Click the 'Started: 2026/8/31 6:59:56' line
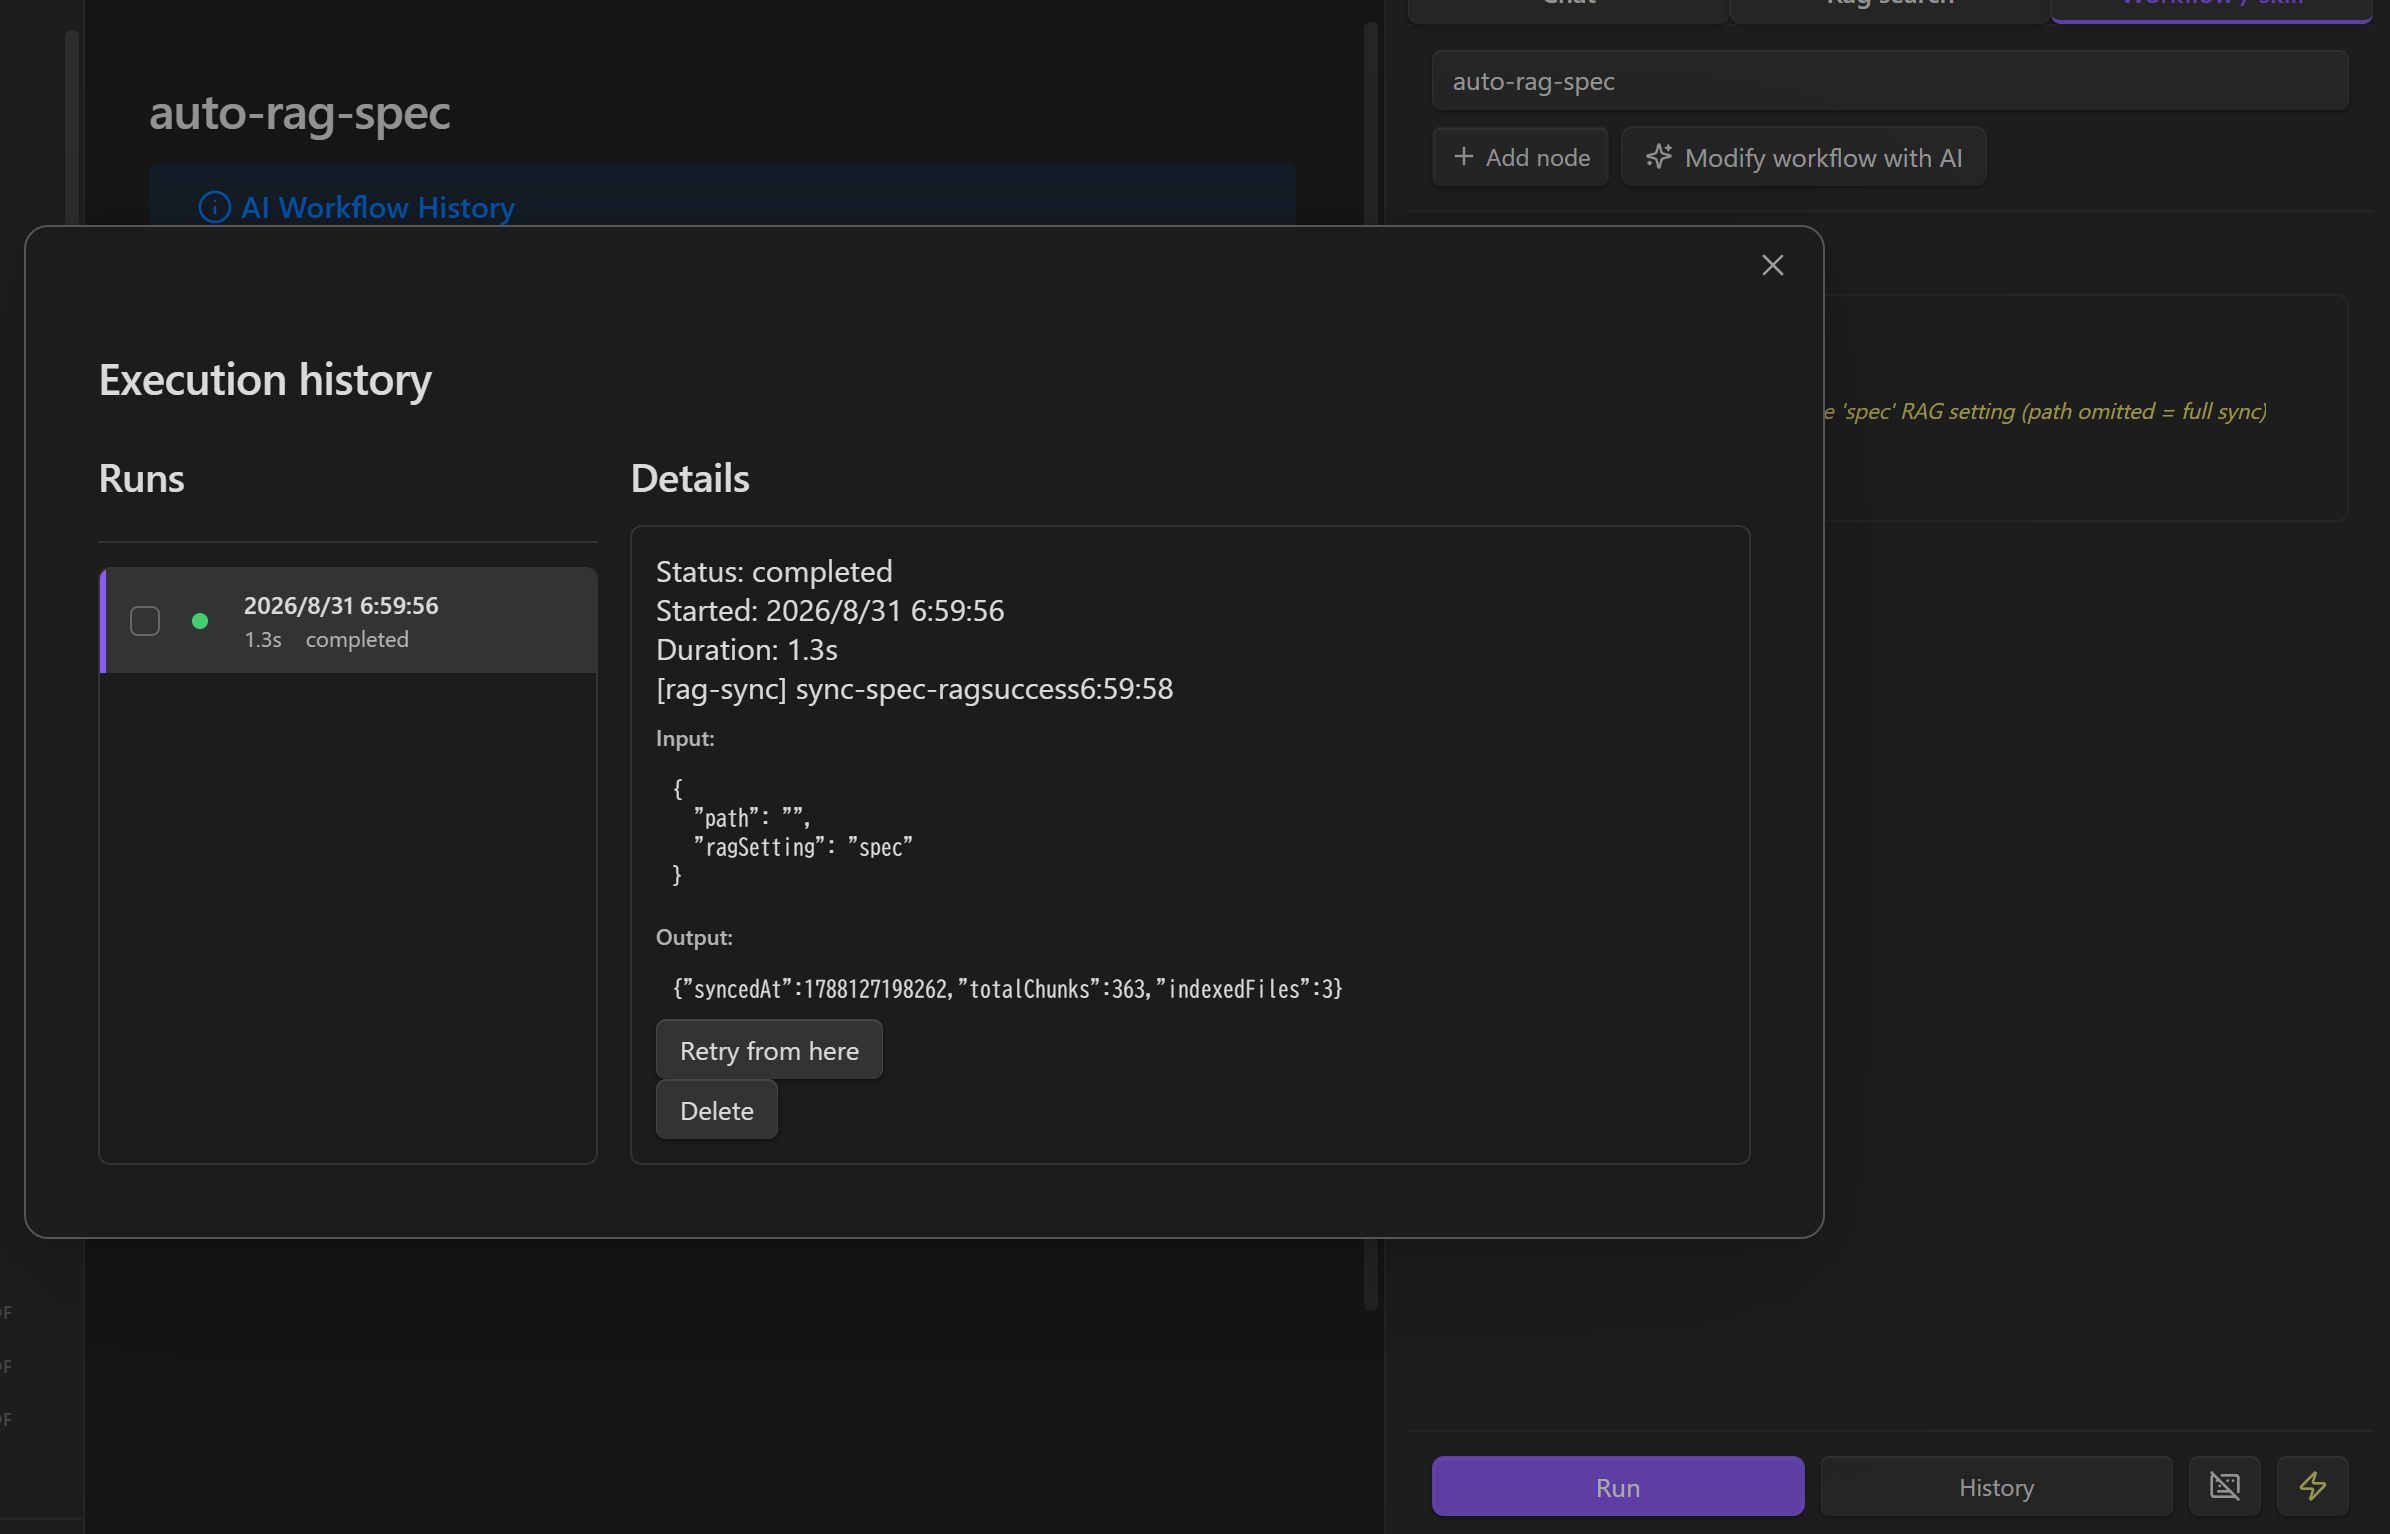Viewport: 2390px width, 1534px height. click(x=830, y=610)
